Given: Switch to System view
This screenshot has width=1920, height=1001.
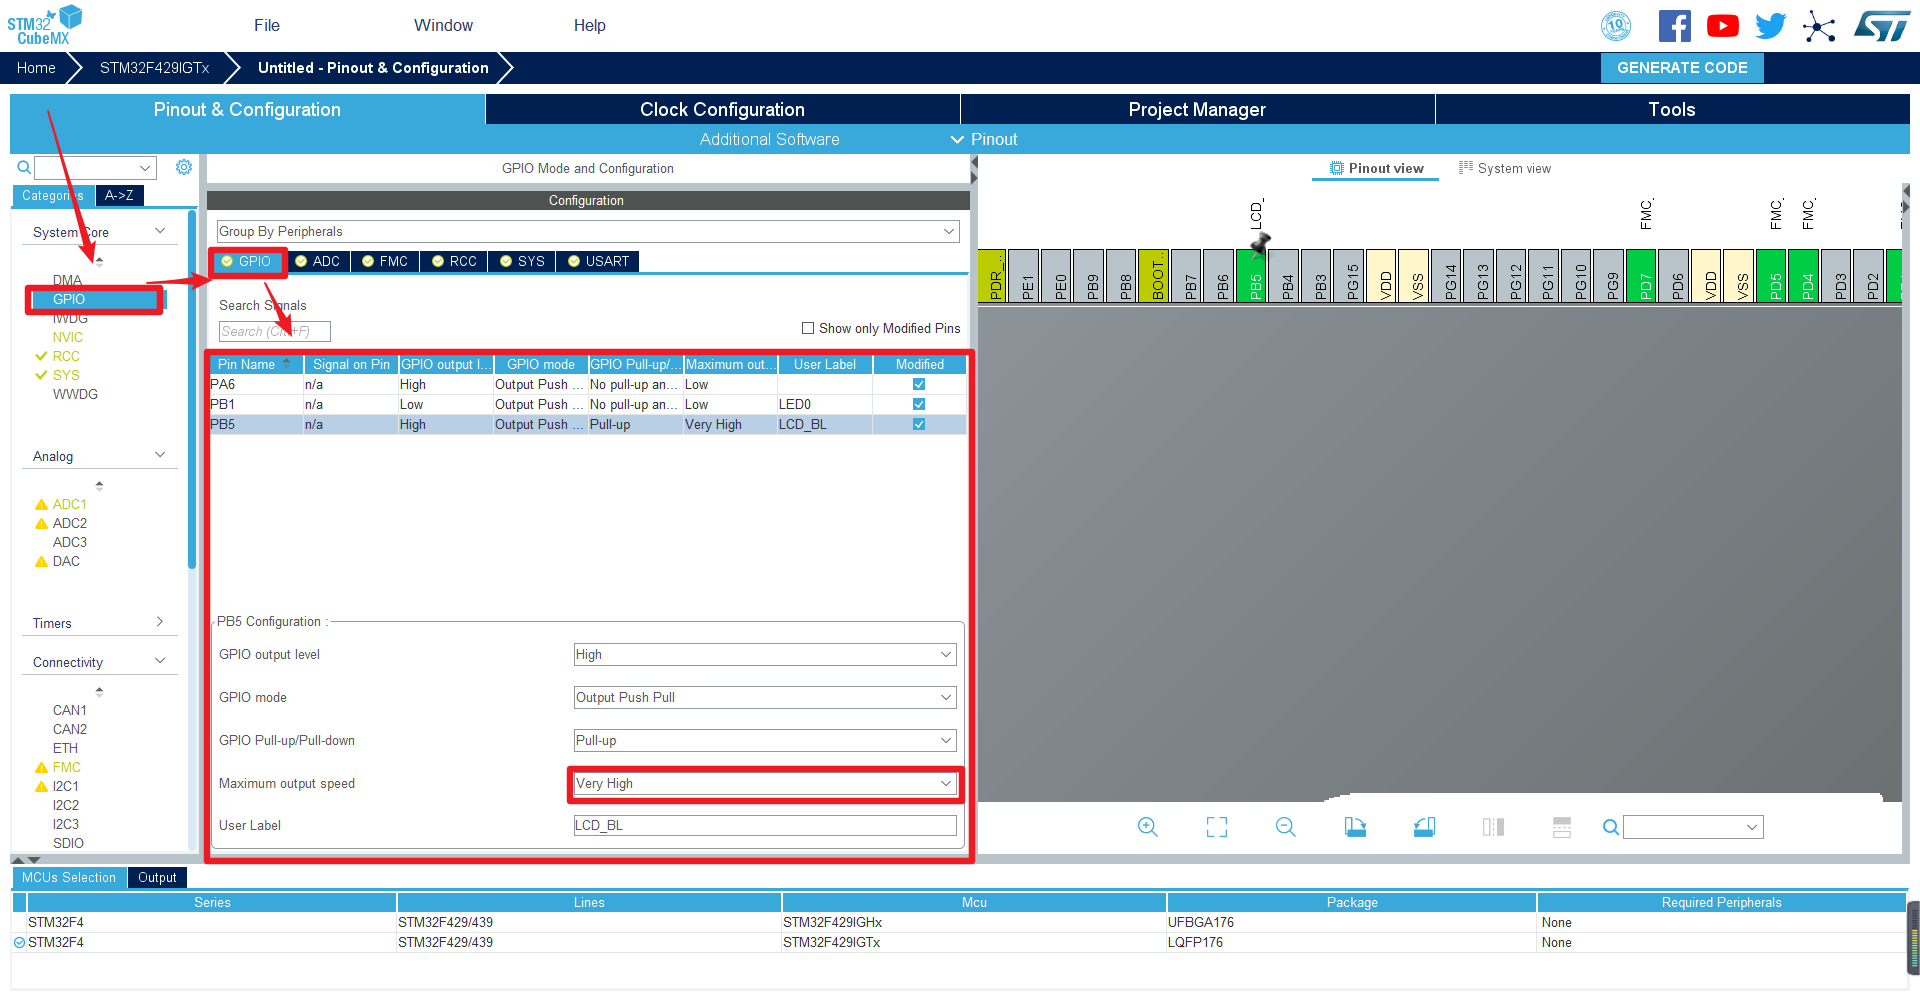Looking at the screenshot, I should (1505, 168).
